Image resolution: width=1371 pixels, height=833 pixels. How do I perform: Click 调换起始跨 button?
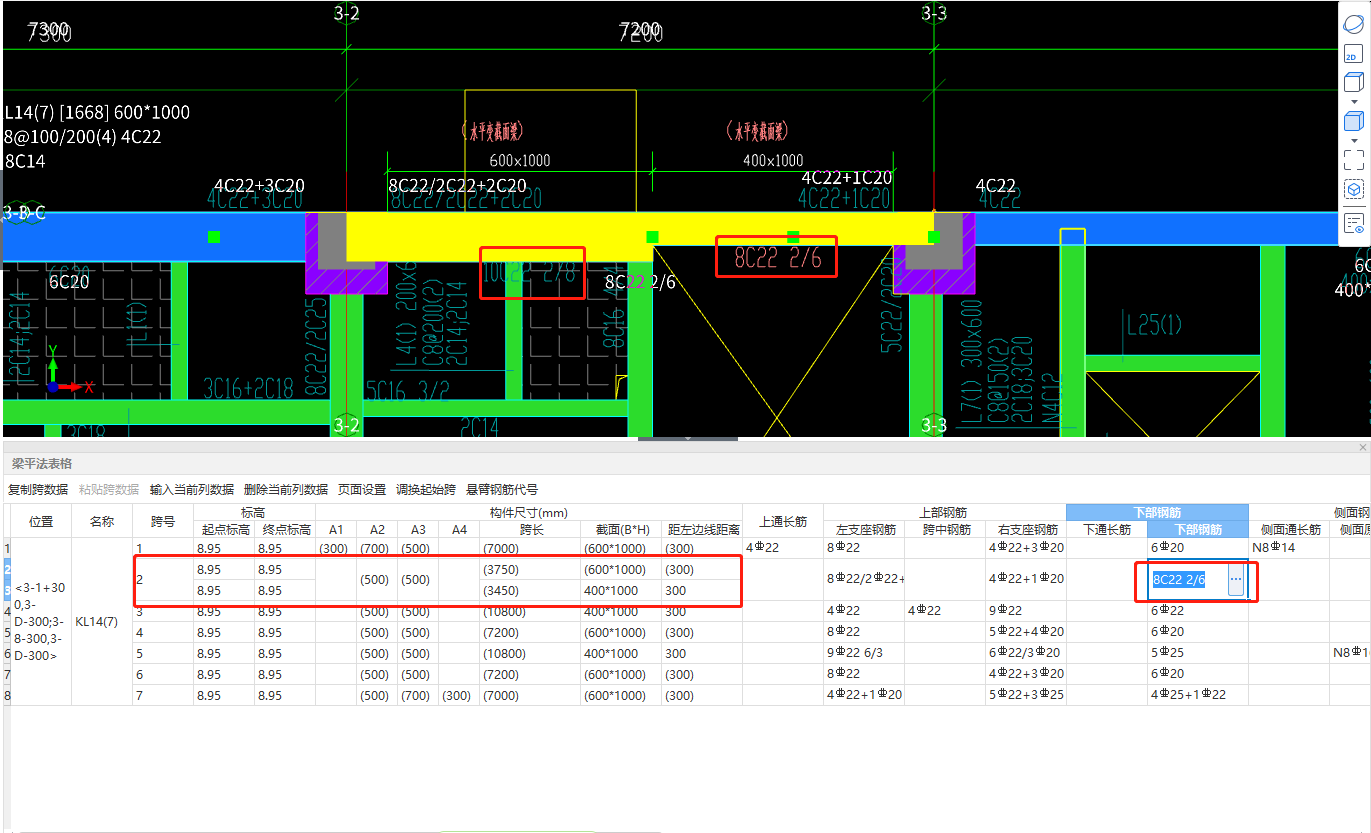[x=426, y=490]
